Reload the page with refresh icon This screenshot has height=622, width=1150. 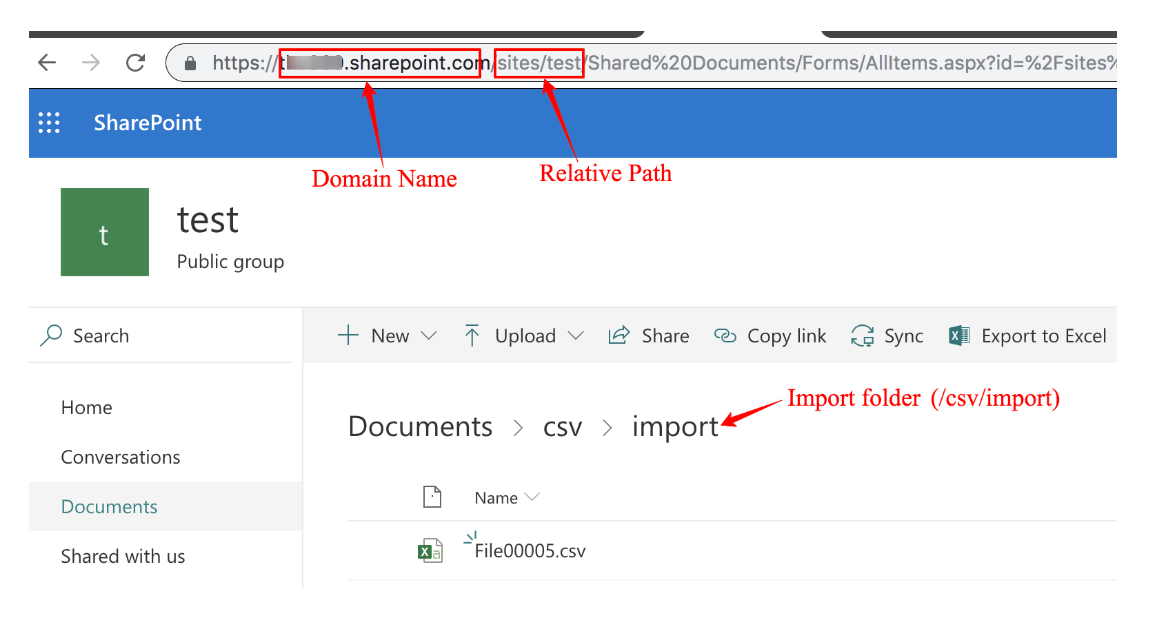click(136, 63)
